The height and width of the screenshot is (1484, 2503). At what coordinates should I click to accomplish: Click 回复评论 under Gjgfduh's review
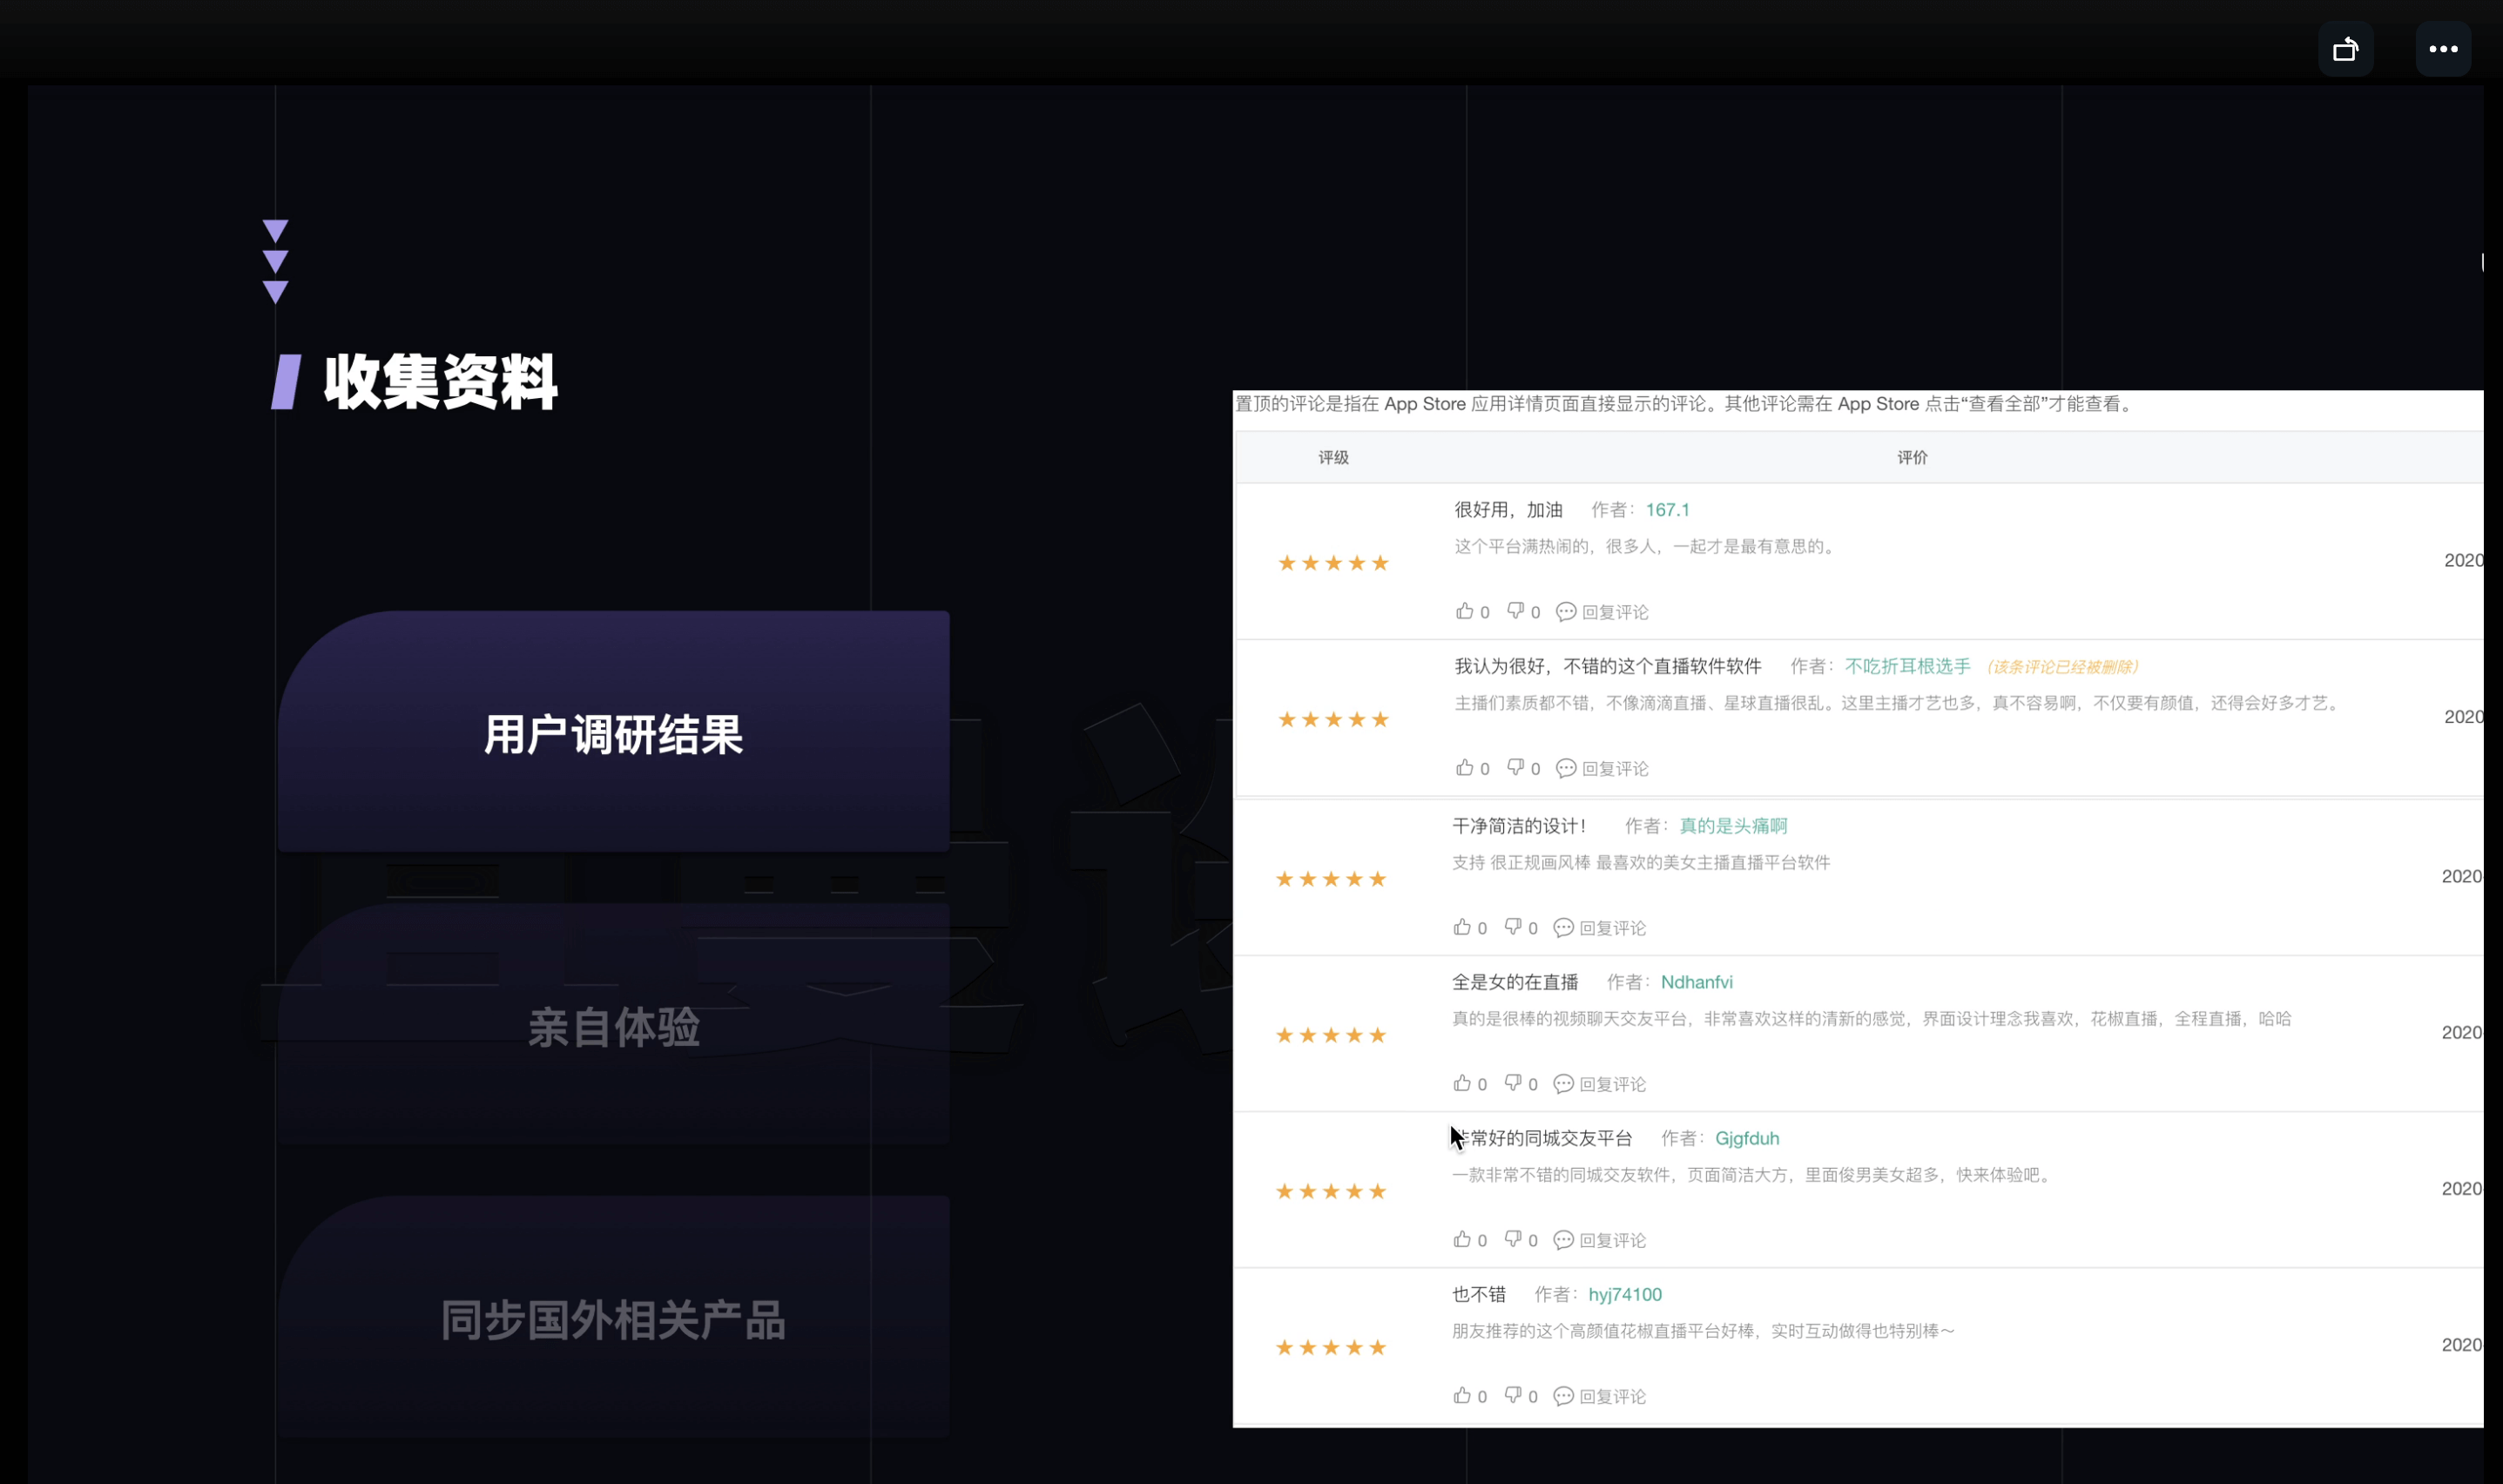click(1611, 1240)
